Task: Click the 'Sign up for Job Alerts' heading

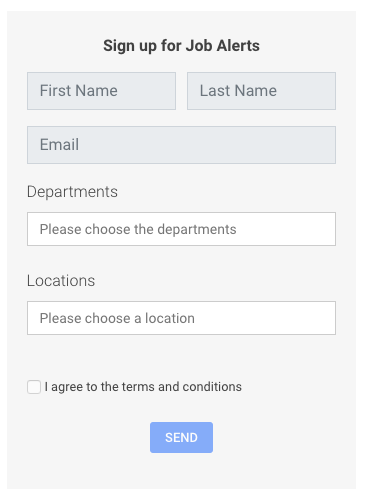Action: pos(181,46)
